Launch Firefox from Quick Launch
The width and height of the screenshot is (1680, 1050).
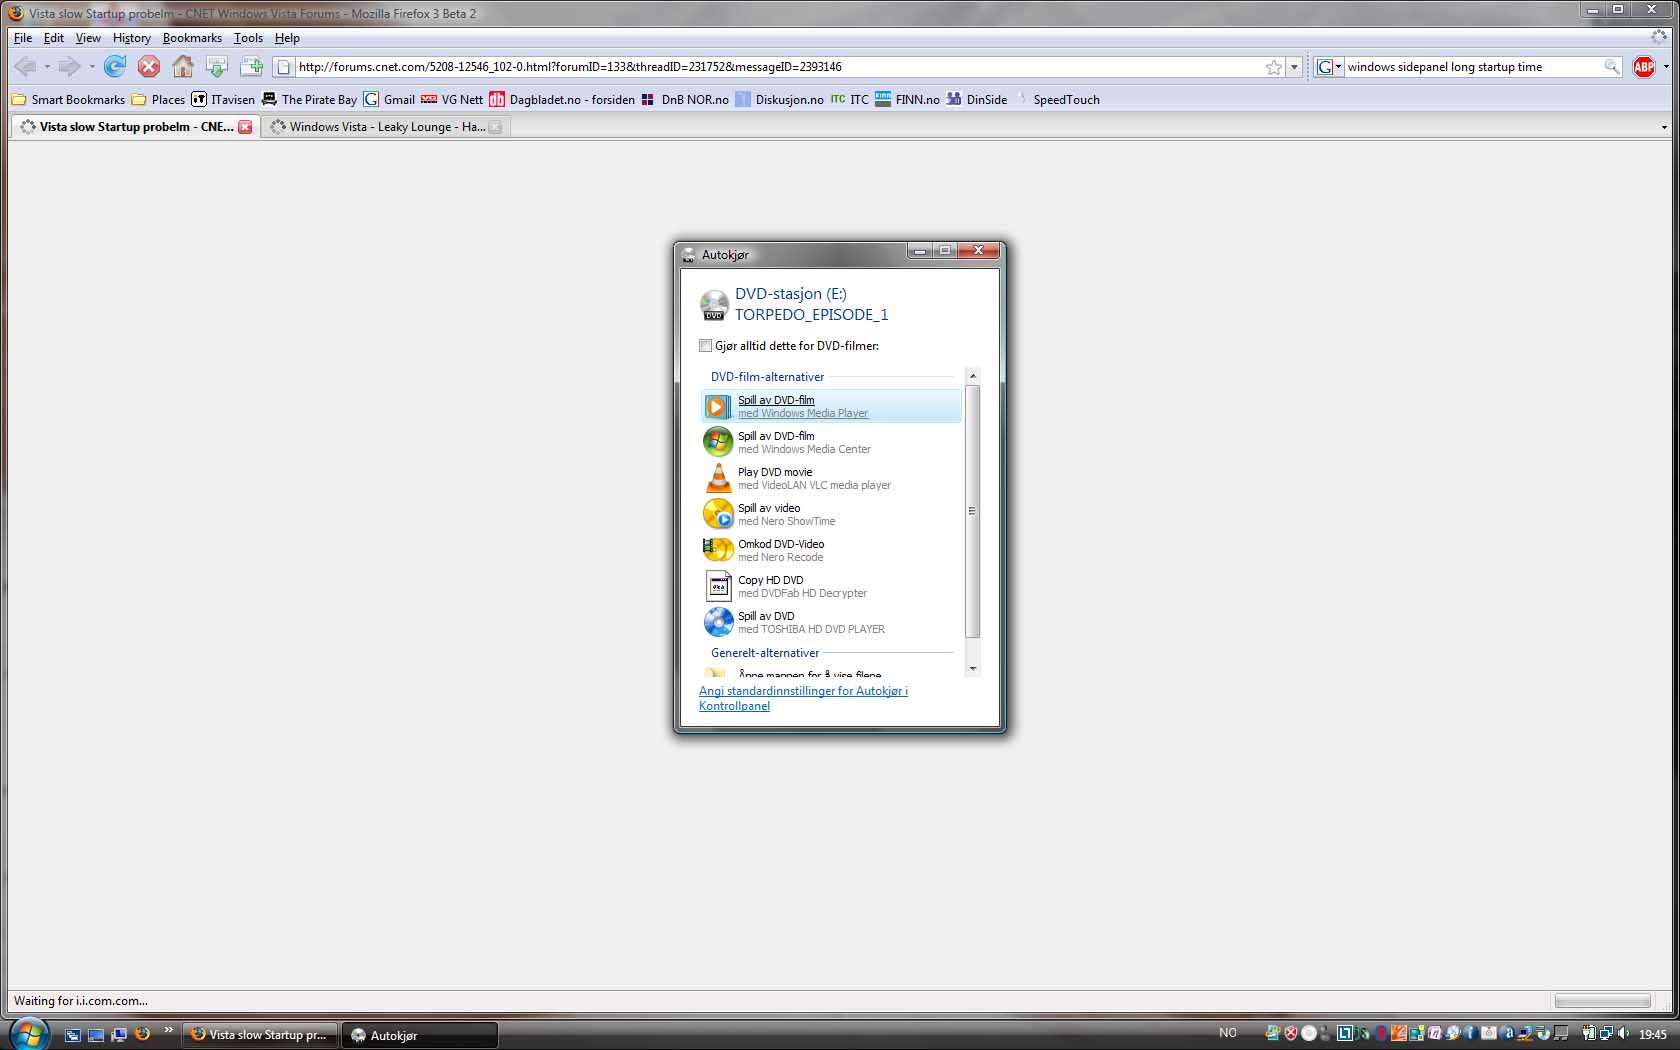click(x=142, y=1035)
